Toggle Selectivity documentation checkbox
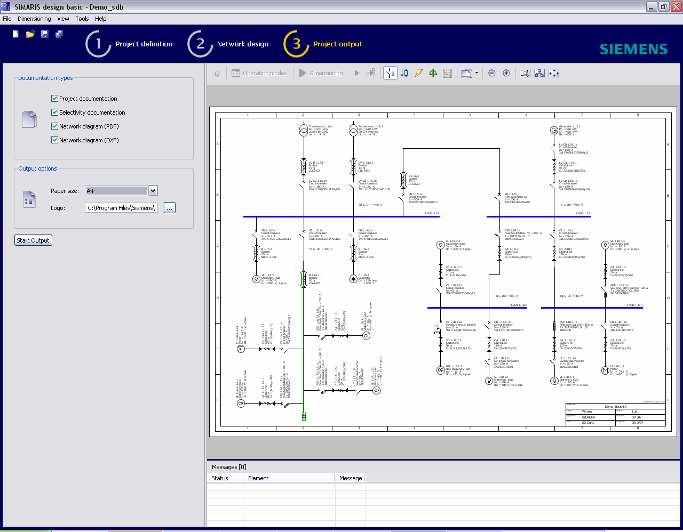Image resolution: width=683 pixels, height=532 pixels. (x=54, y=112)
